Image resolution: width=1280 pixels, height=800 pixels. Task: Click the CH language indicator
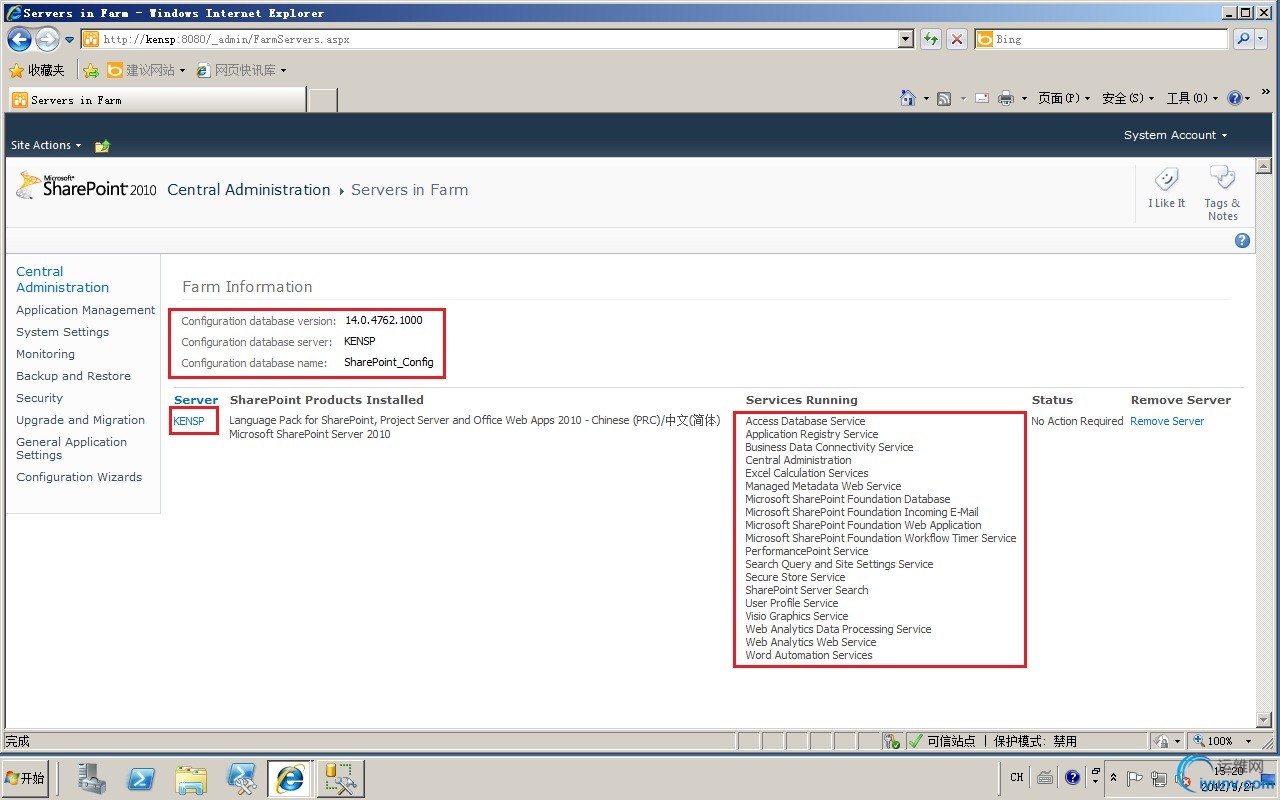pyautogui.click(x=1017, y=777)
